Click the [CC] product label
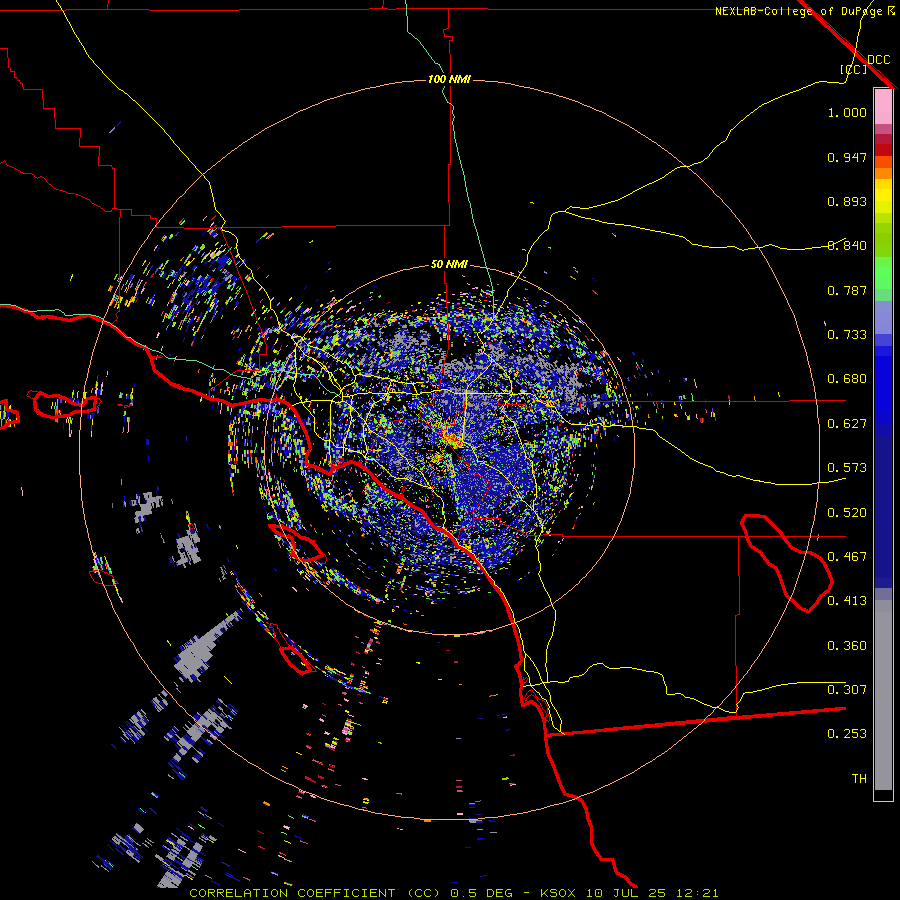The image size is (900, 900). click(854, 69)
